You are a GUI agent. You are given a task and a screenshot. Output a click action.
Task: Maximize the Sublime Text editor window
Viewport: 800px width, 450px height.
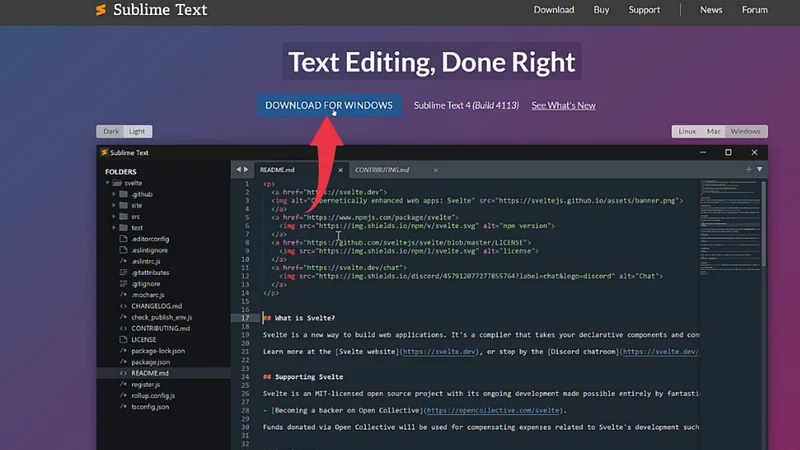pos(728,153)
